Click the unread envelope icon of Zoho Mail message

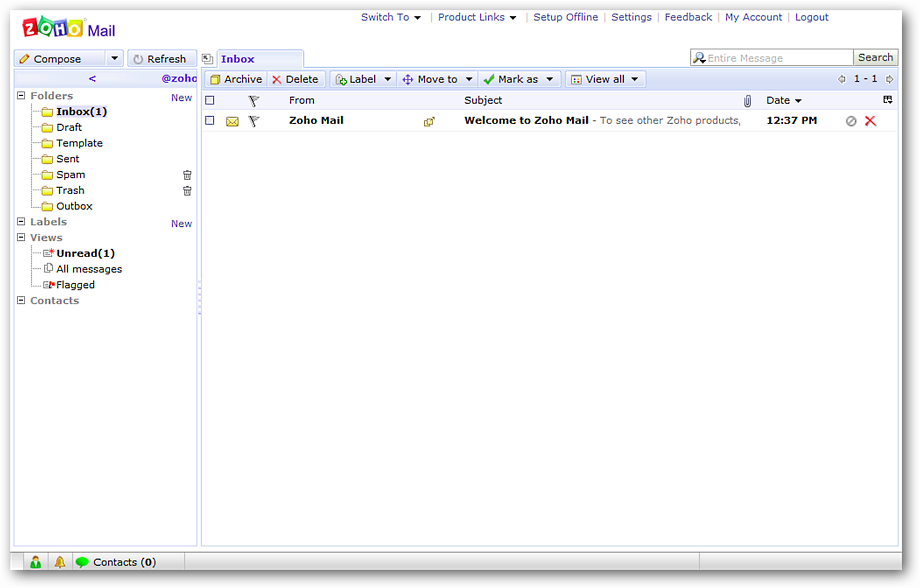click(x=232, y=121)
